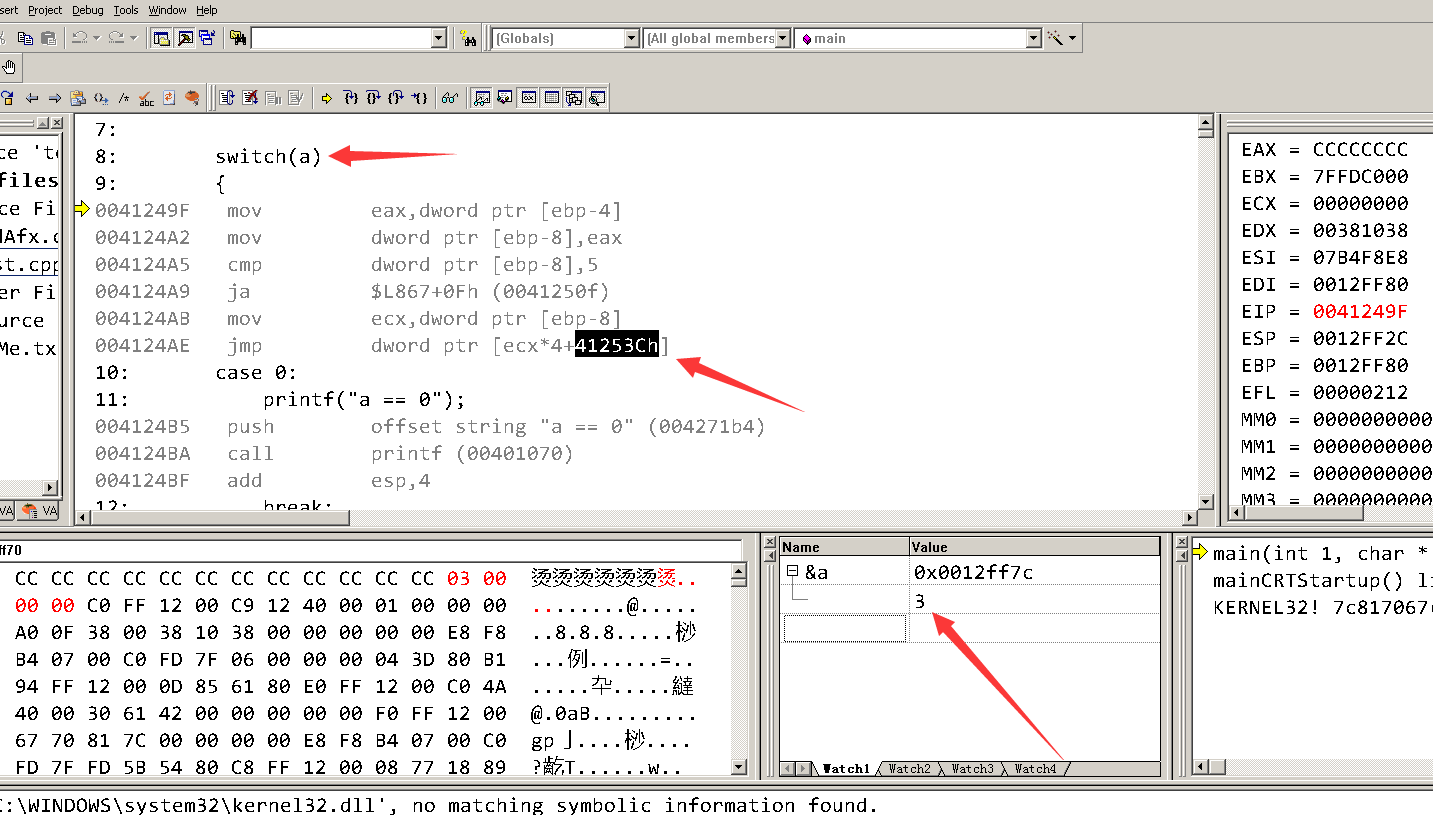The height and width of the screenshot is (815, 1433).
Task: Click the Redo arrow icon
Action: (x=116, y=38)
